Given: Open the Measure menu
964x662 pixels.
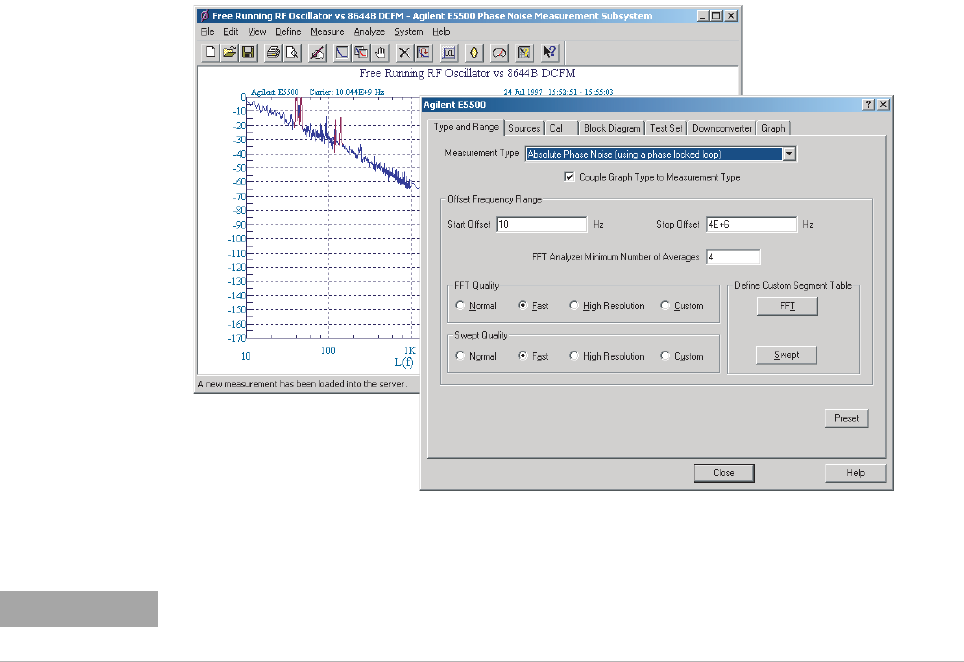Looking at the screenshot, I should [x=327, y=32].
